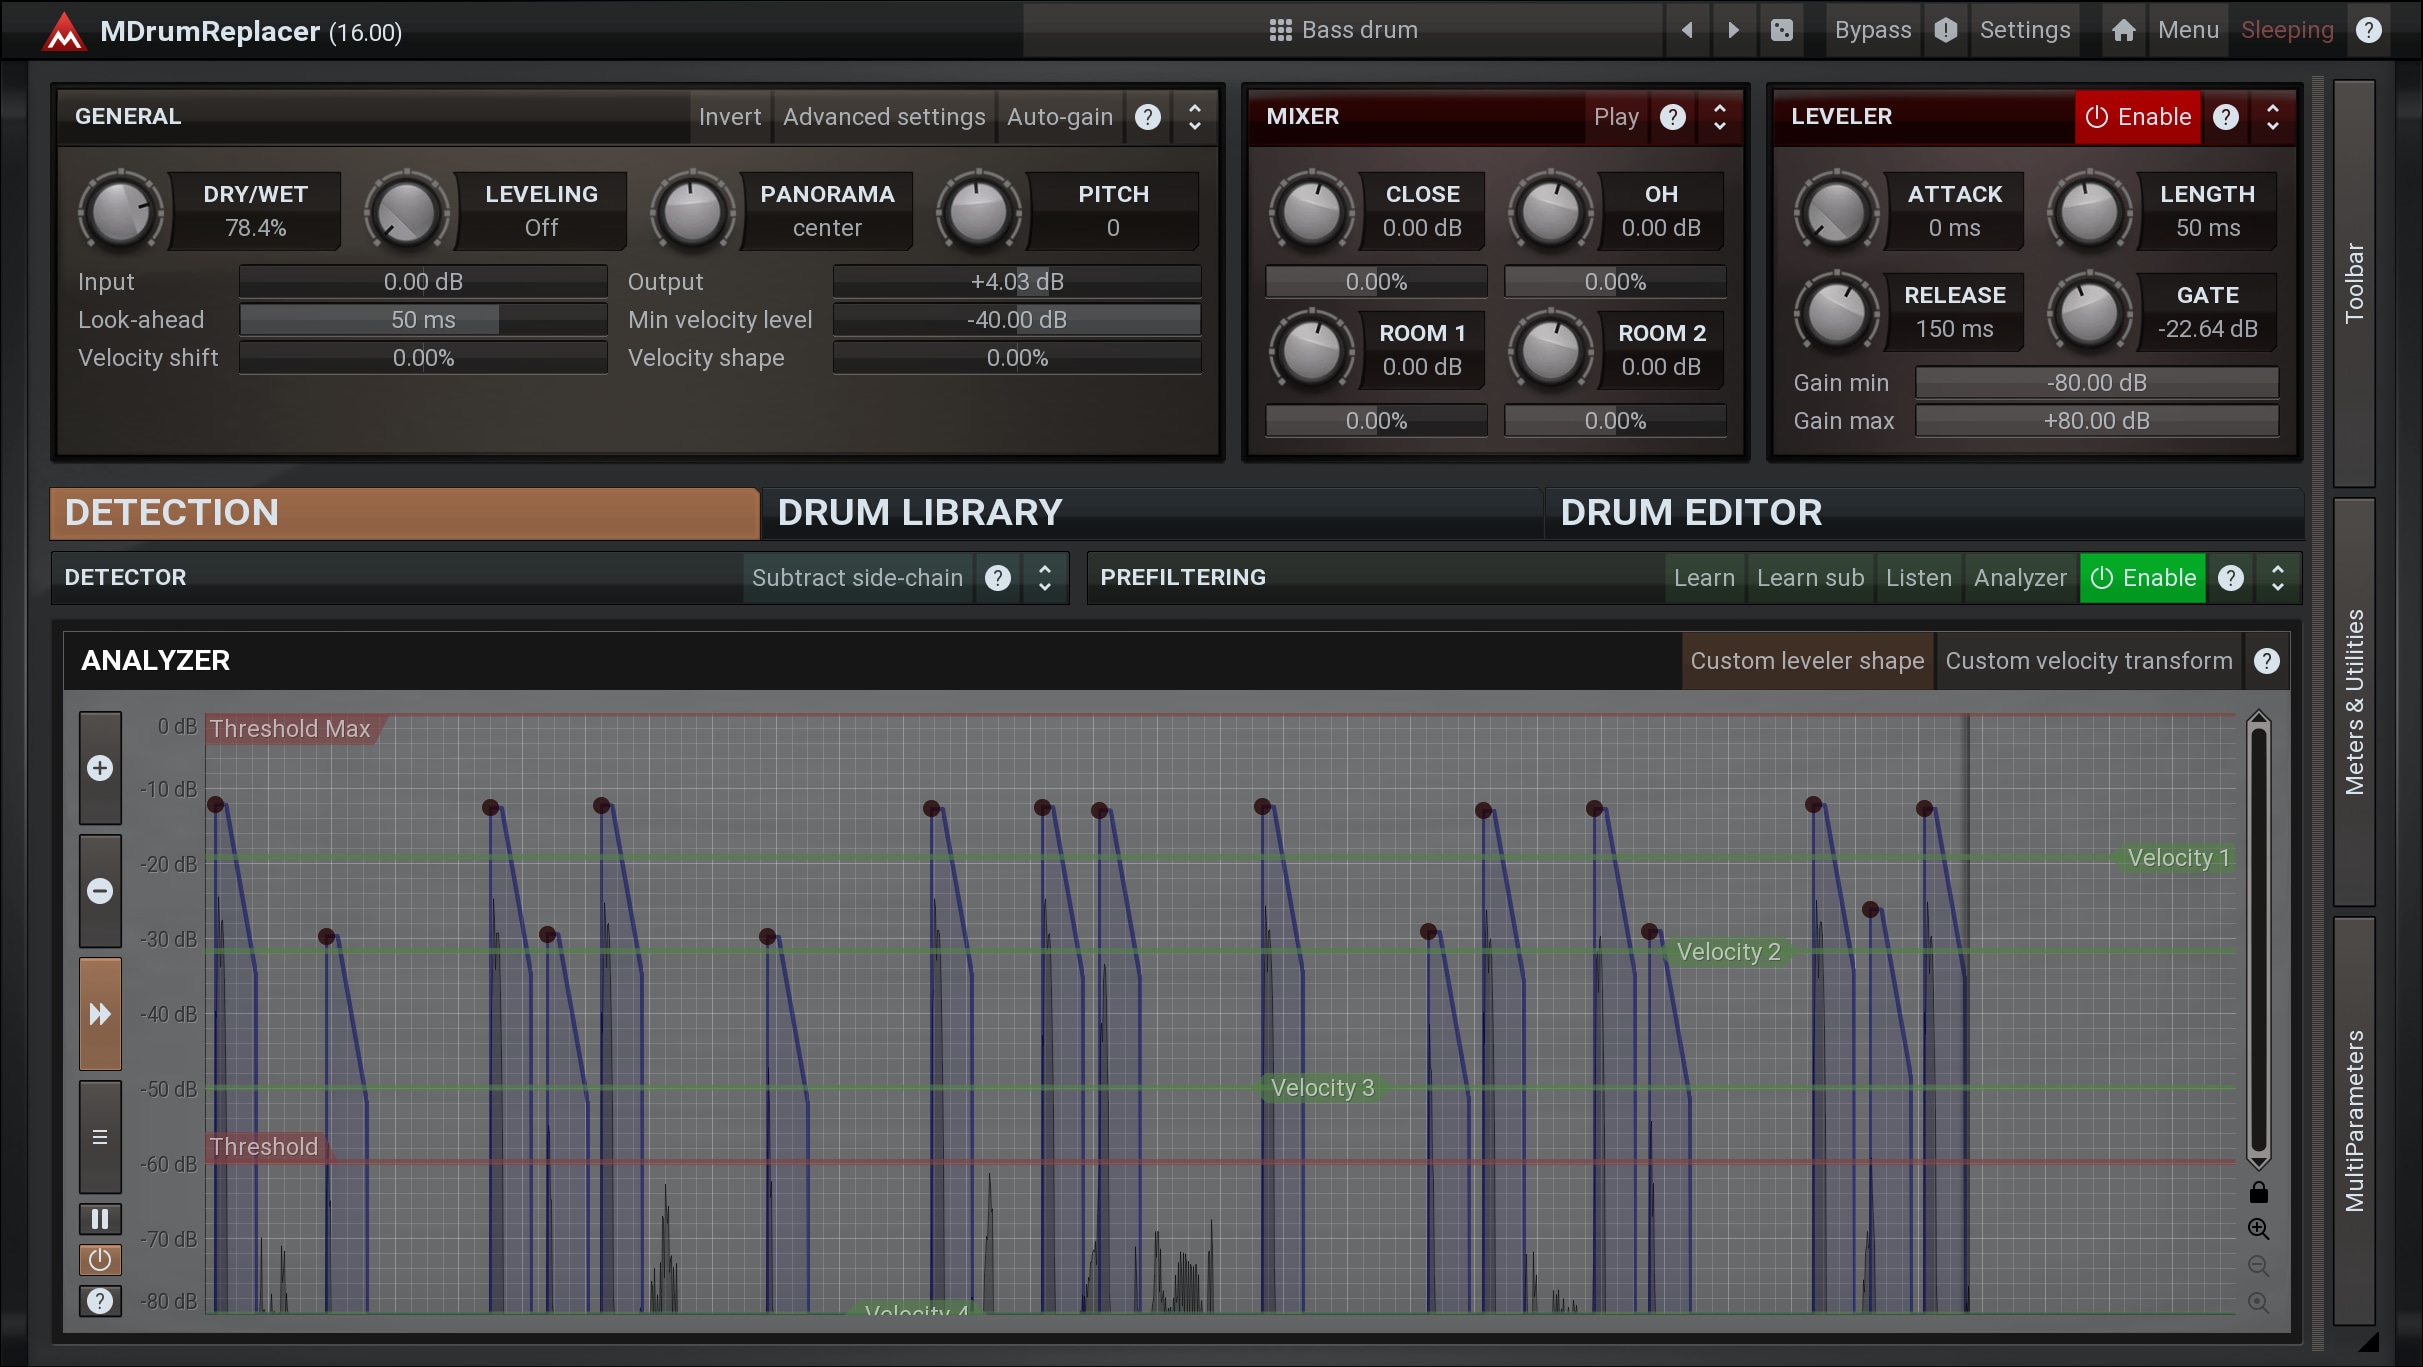Image resolution: width=2423 pixels, height=1367 pixels.
Task: Click analyzer three-lines menu button
Action: (100, 1137)
